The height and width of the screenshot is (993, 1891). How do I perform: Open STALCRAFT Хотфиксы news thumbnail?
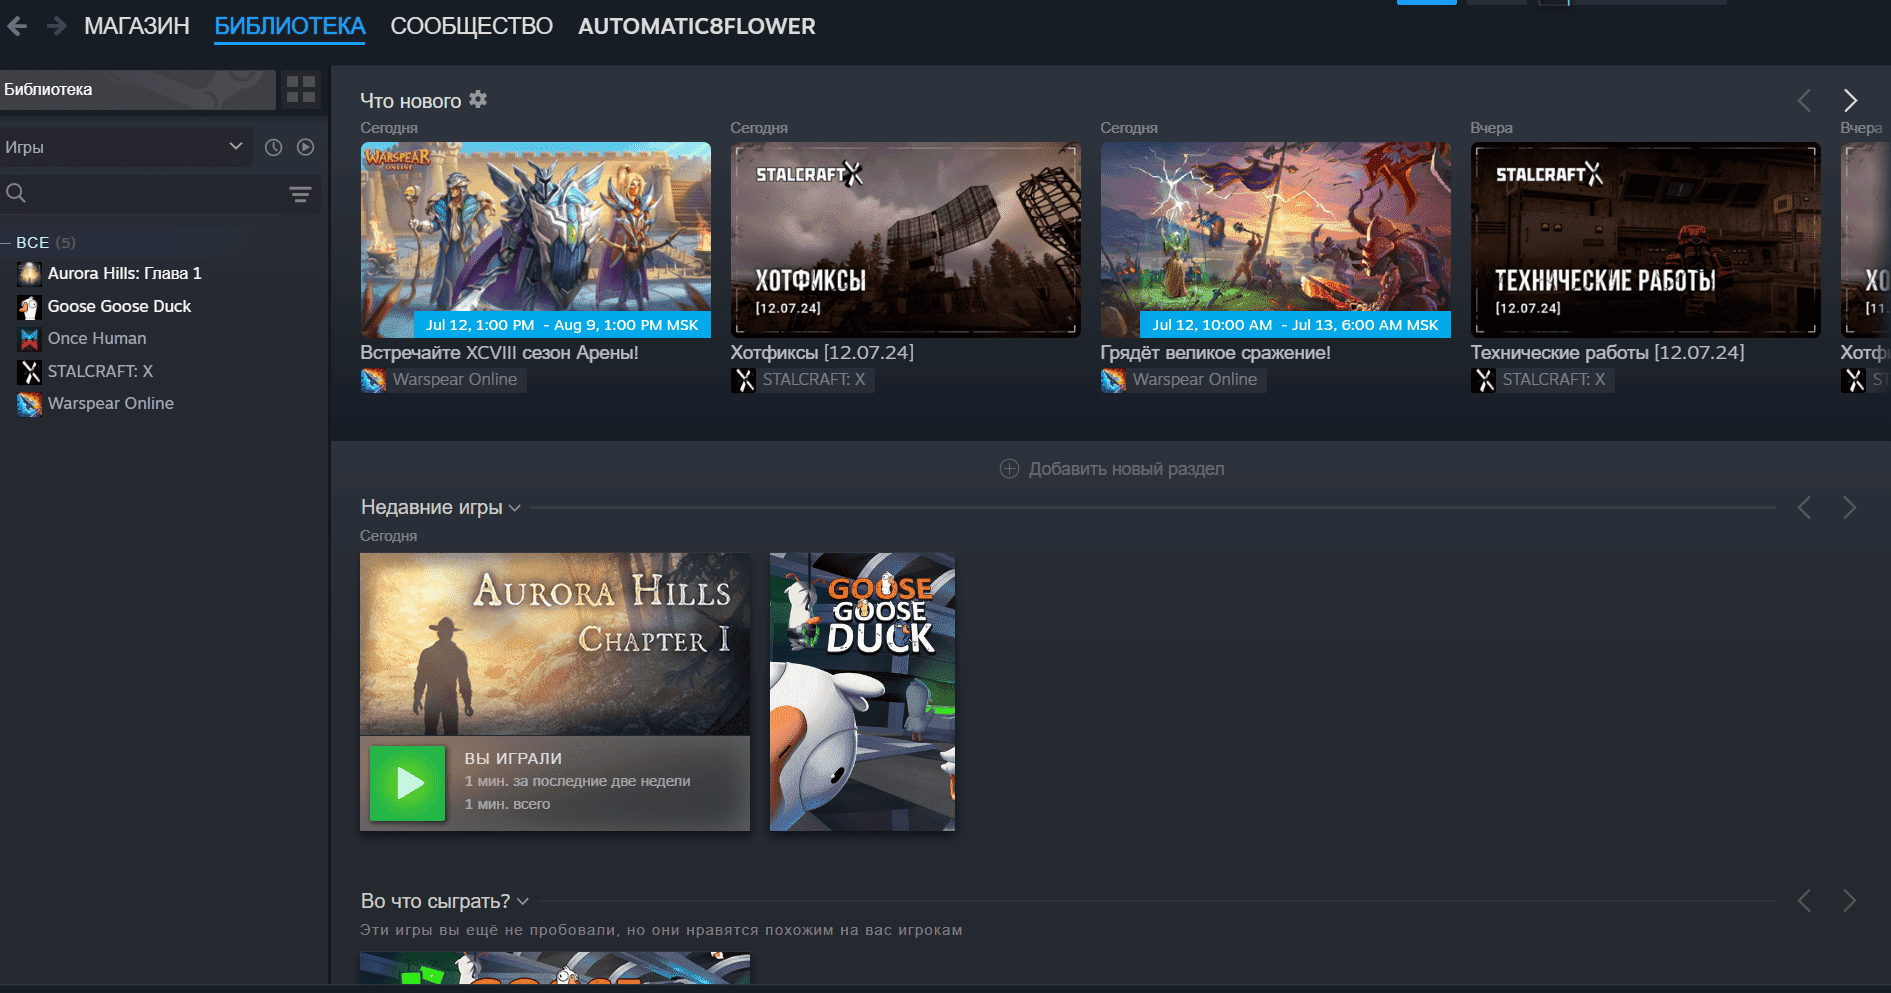coord(906,240)
